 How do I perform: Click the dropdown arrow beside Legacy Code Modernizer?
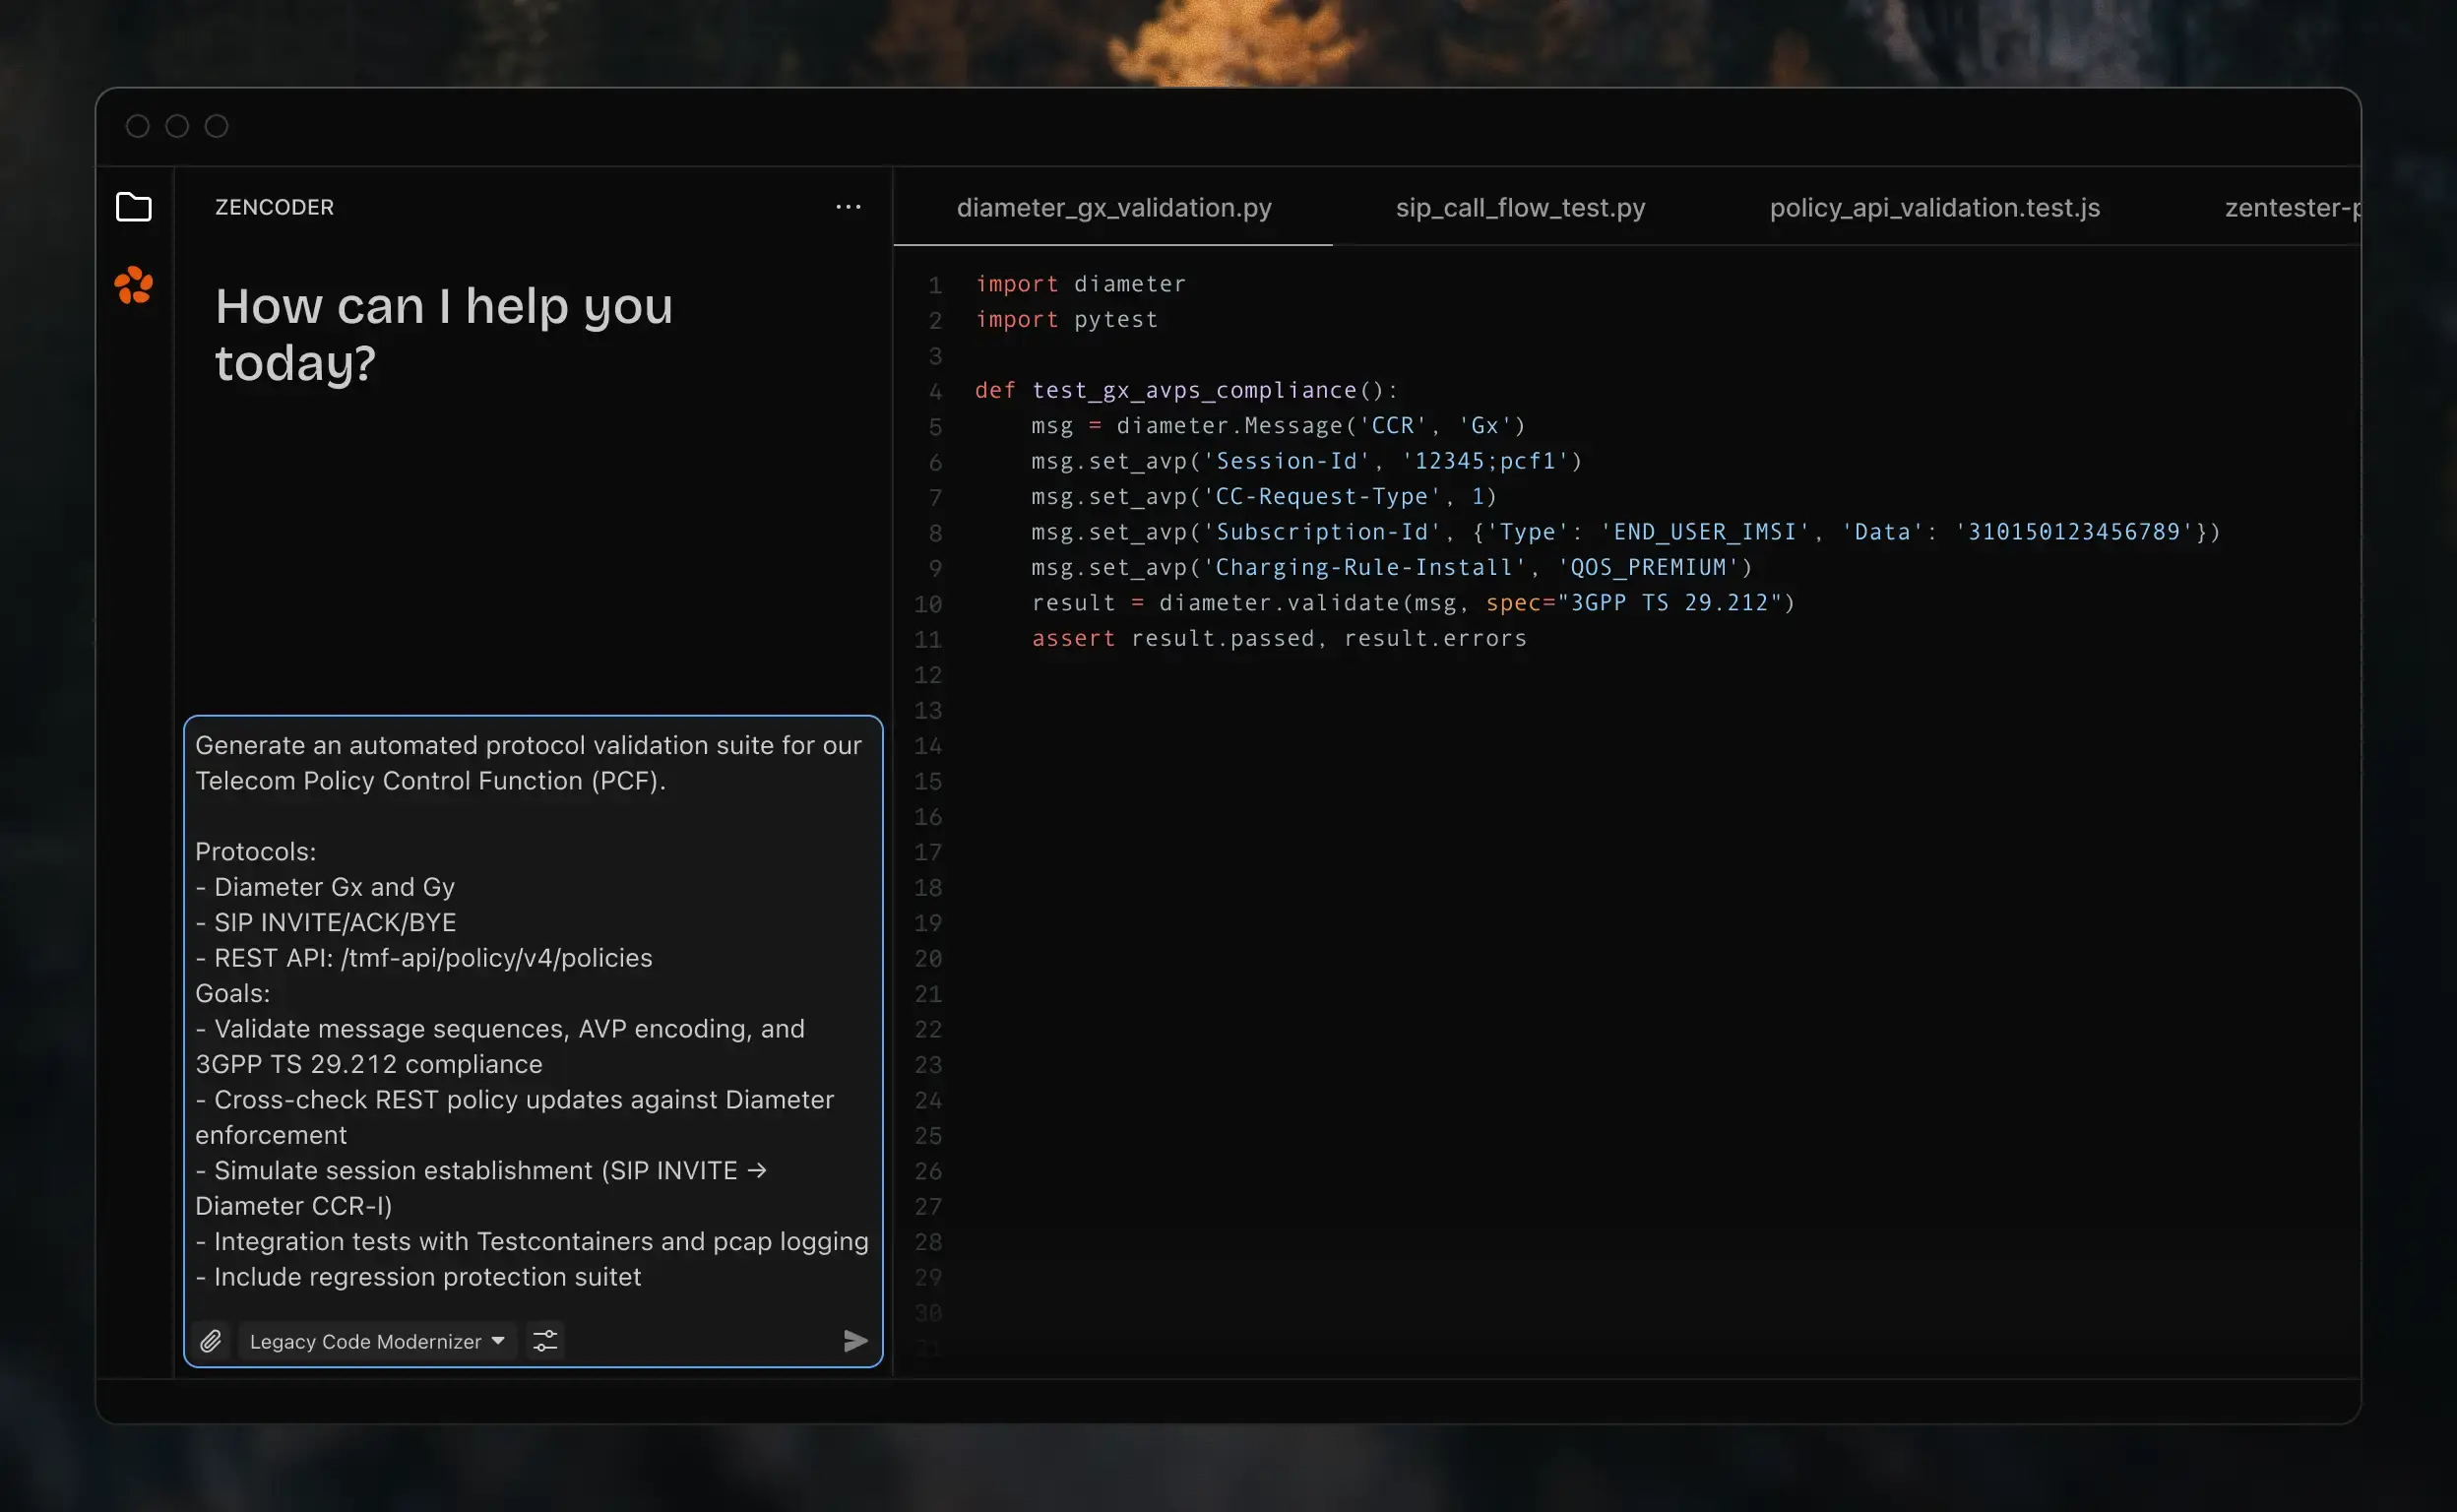point(498,1341)
